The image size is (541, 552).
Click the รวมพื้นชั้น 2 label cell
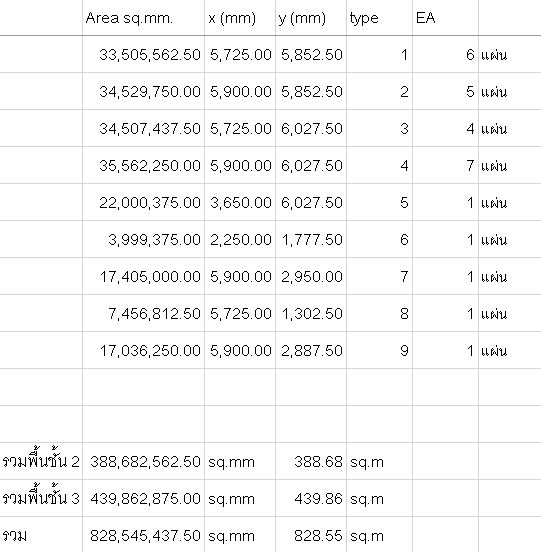coord(41,461)
